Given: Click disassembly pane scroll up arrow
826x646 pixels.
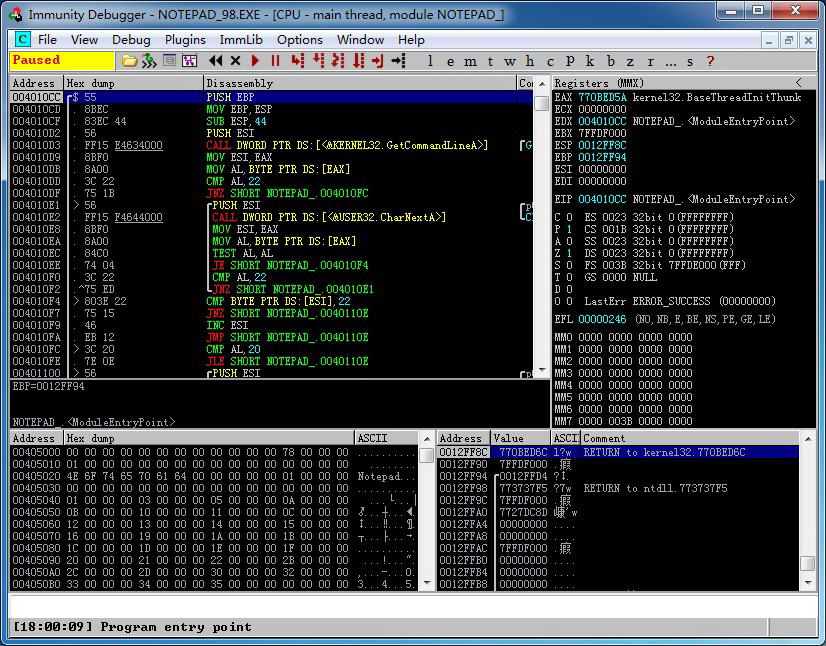Looking at the screenshot, I should [542, 83].
